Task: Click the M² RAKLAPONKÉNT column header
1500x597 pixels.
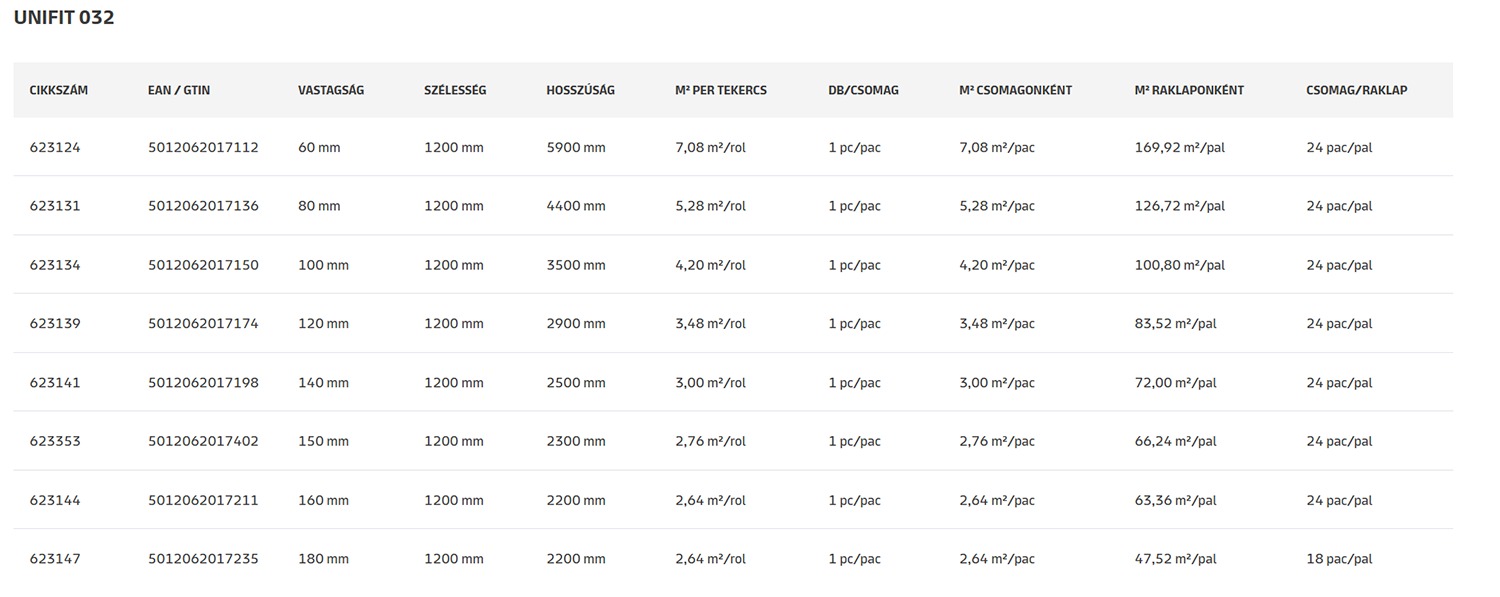Action: click(1189, 90)
